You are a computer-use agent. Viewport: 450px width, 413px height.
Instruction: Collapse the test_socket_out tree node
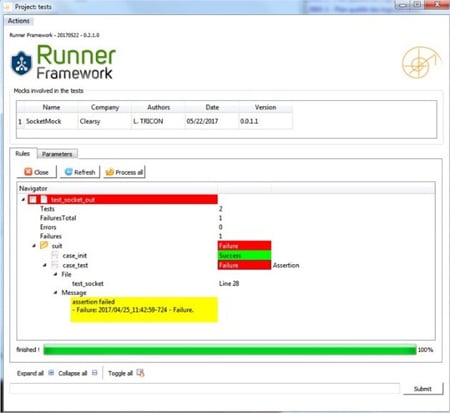(x=23, y=199)
